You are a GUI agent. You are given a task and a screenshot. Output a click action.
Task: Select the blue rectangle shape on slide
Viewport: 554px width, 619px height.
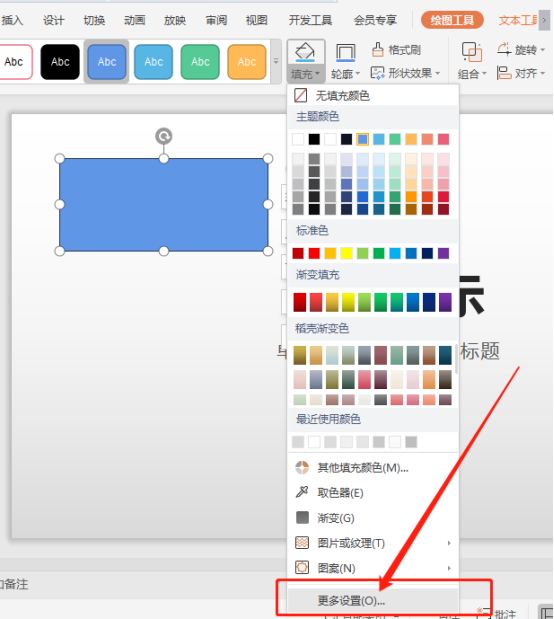pos(163,204)
